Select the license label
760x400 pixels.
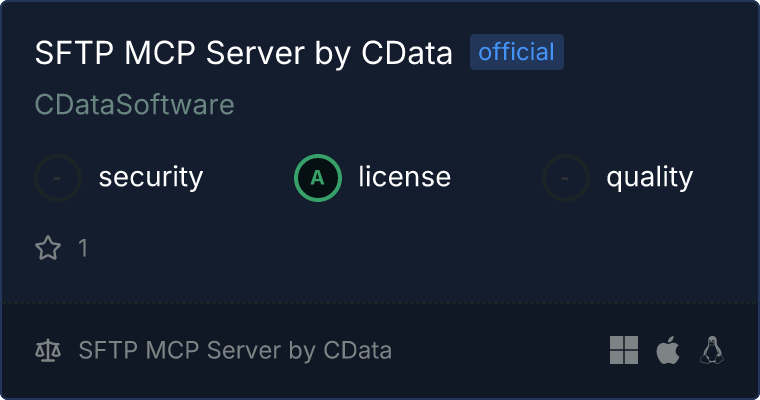click(x=405, y=177)
